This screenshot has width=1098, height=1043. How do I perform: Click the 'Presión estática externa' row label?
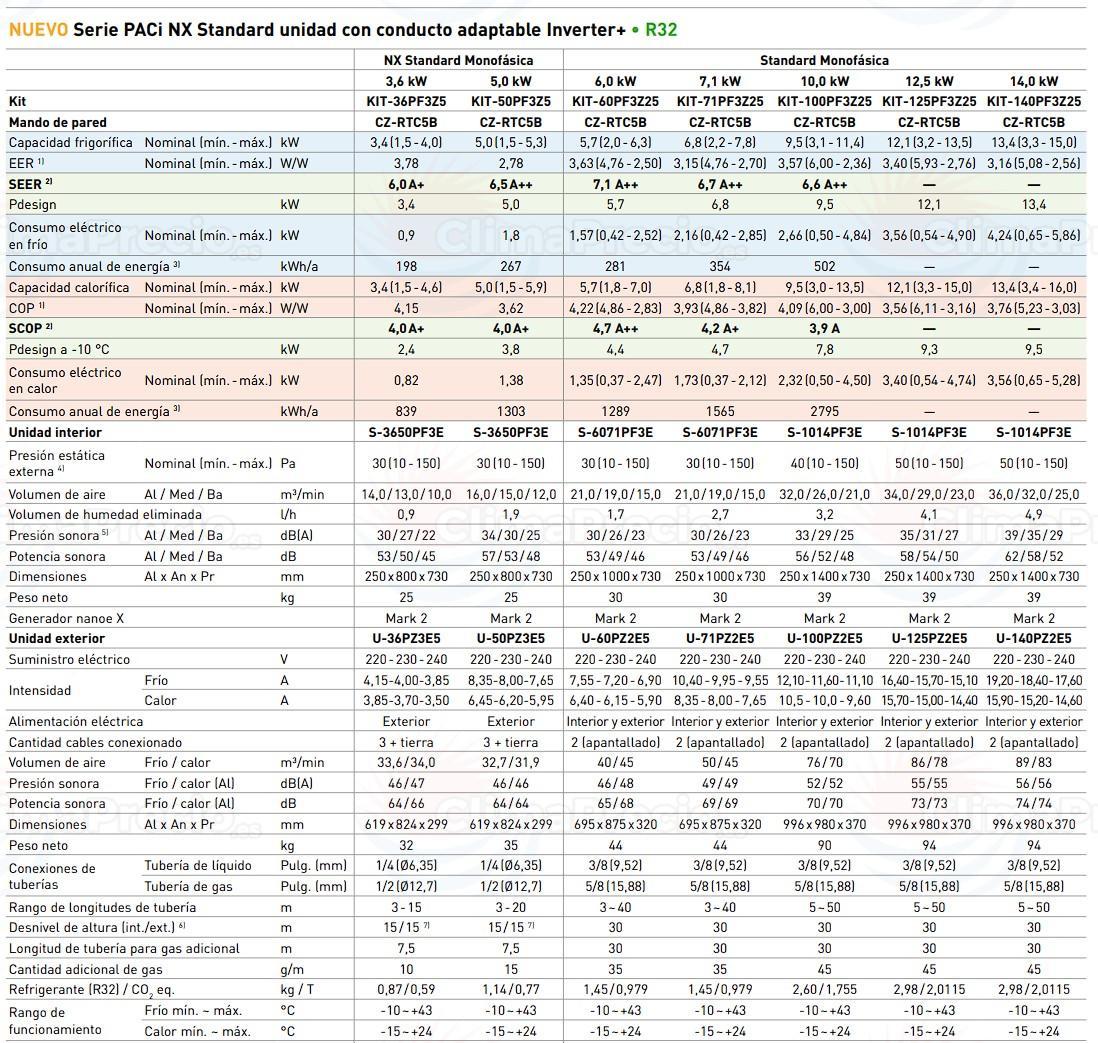coord(56,463)
